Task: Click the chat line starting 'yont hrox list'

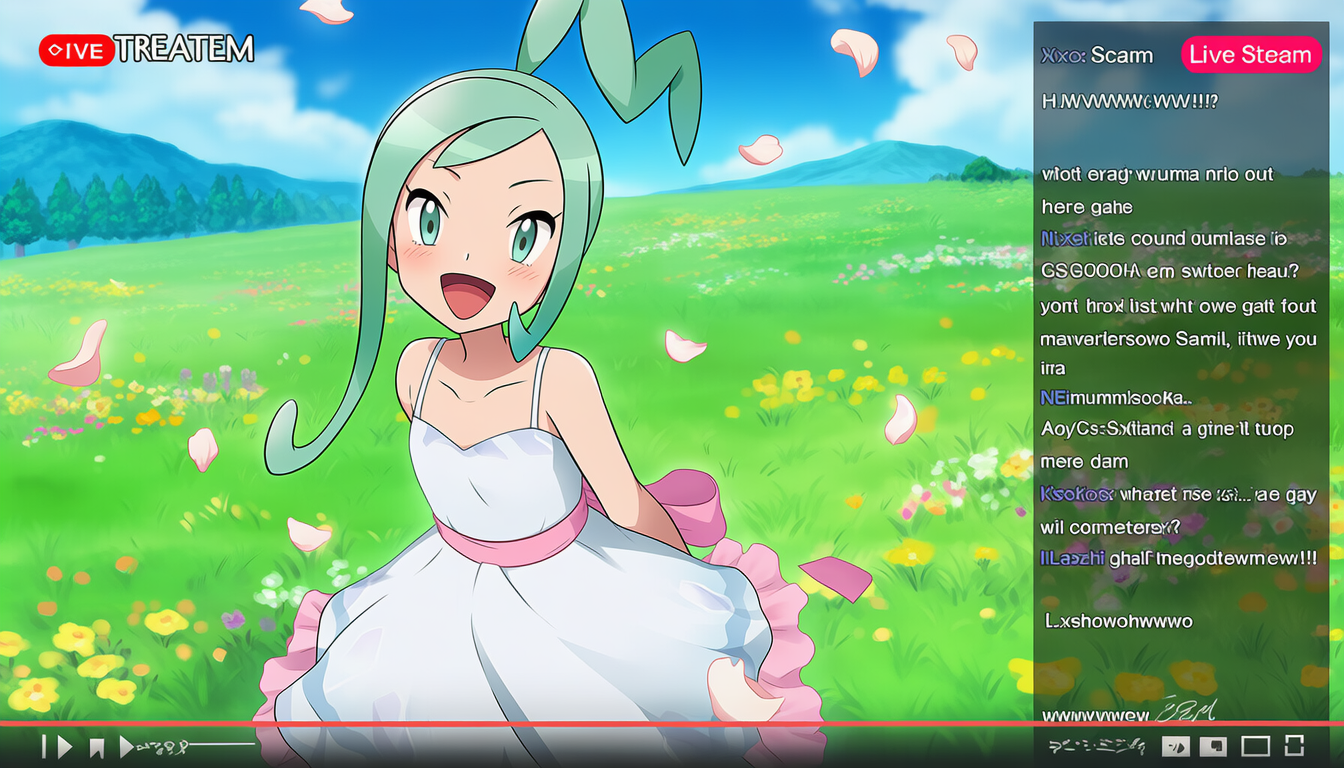Action: (1177, 306)
